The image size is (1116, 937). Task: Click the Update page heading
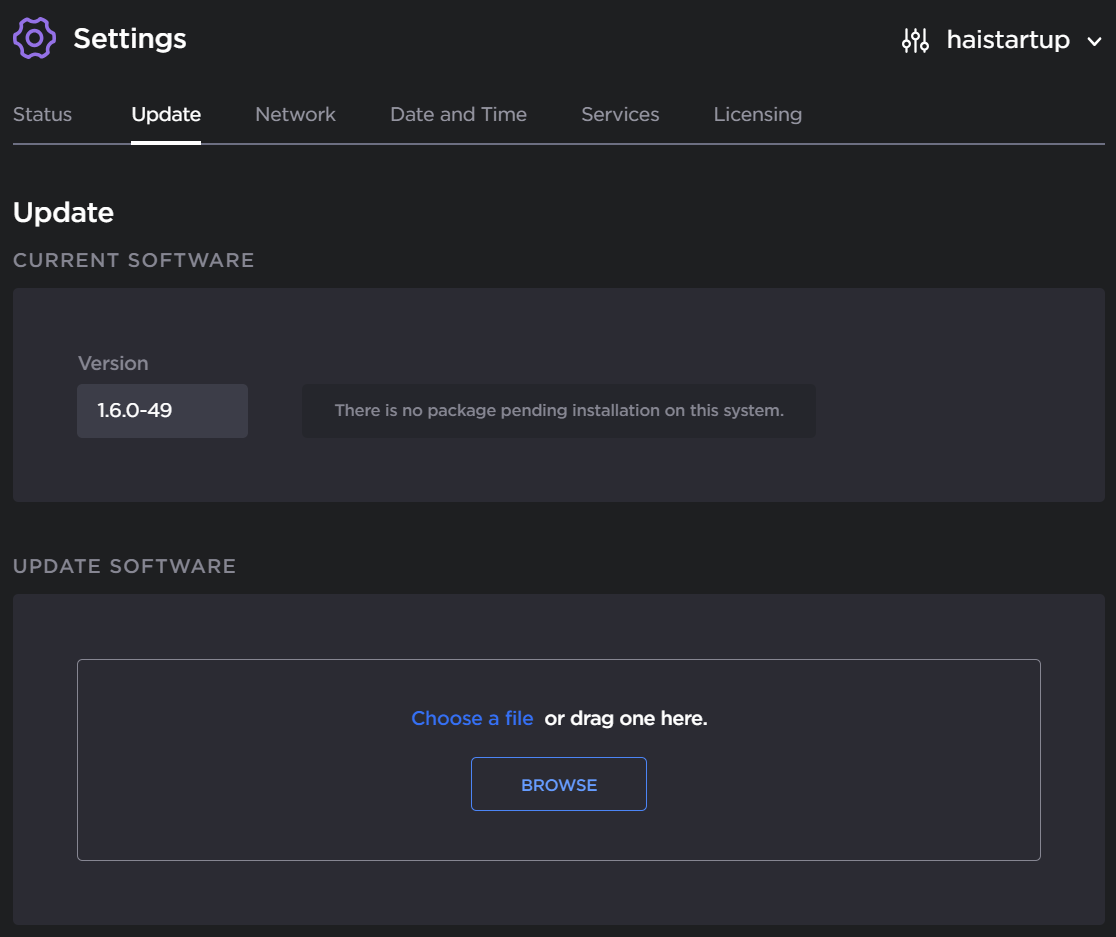click(x=63, y=212)
